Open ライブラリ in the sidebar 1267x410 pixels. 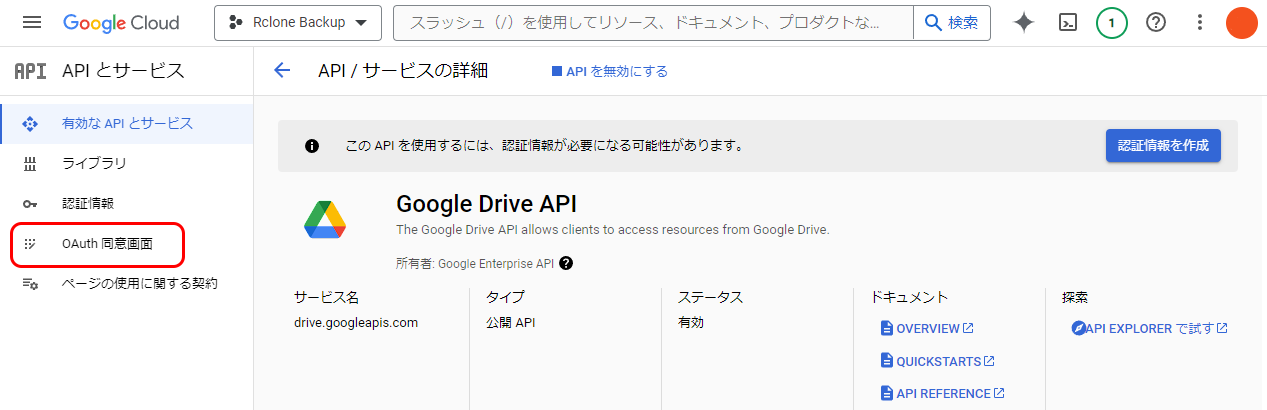127,163
